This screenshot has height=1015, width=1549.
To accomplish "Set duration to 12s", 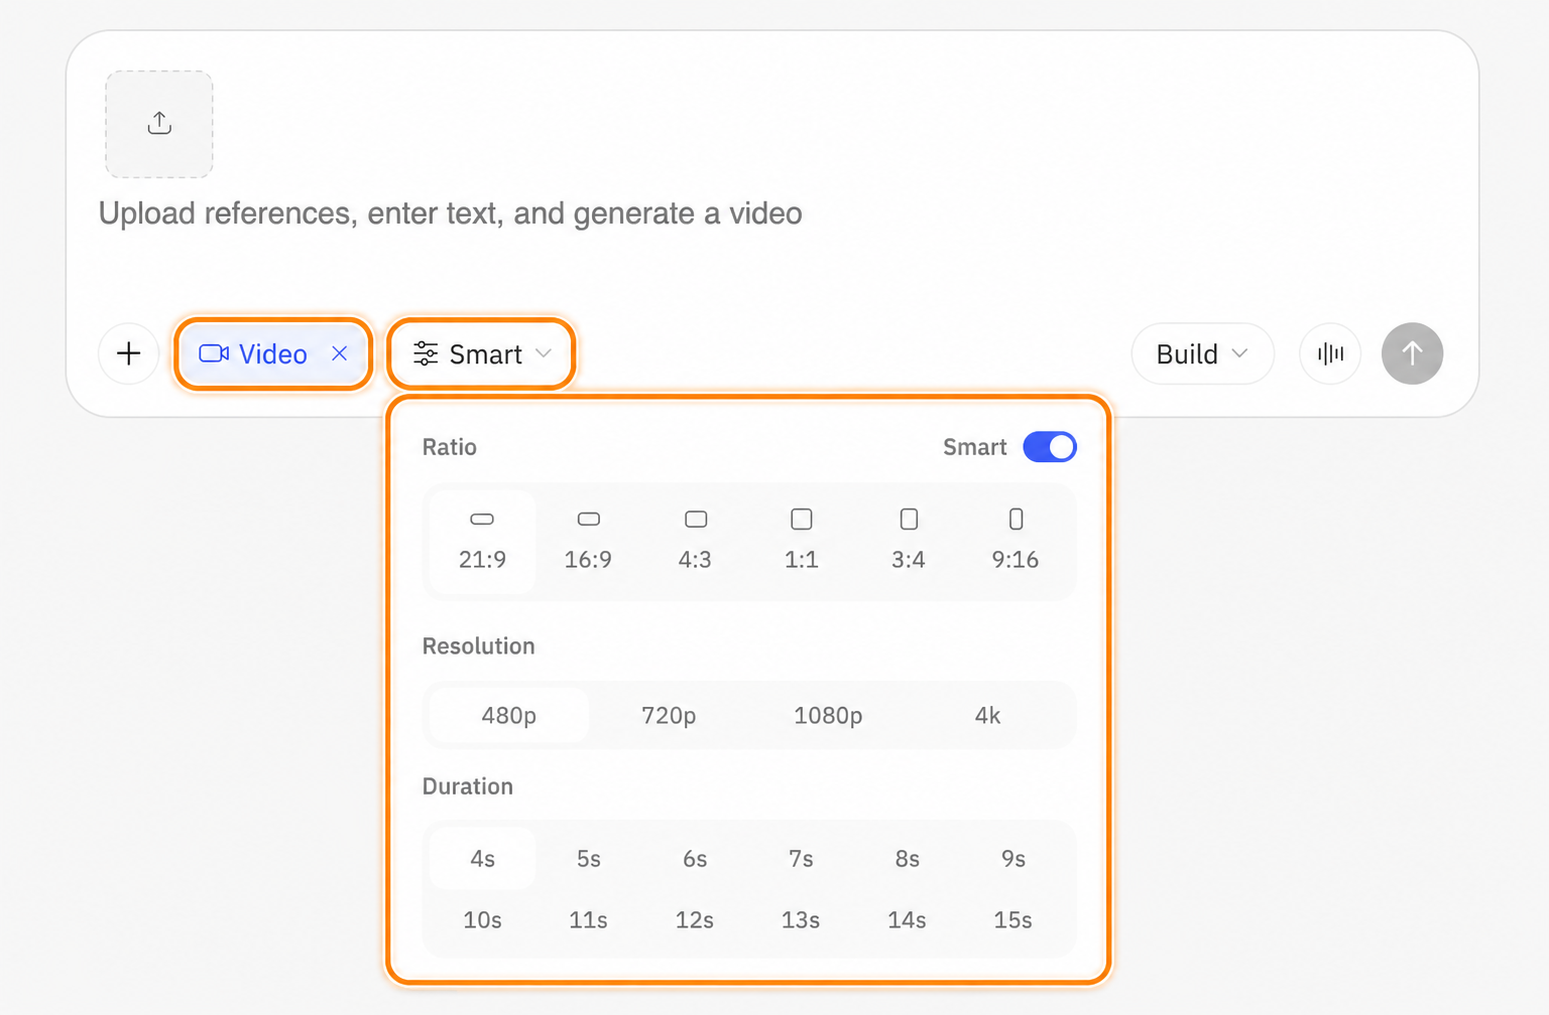I will pyautogui.click(x=695, y=920).
